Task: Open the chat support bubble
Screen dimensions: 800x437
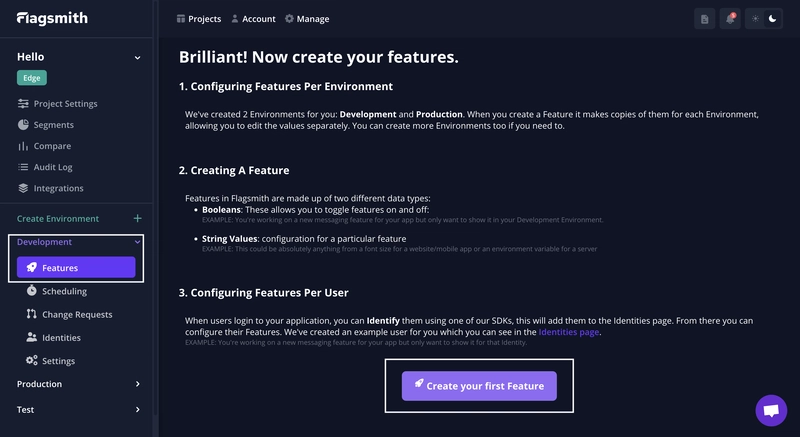Action: 771,410
